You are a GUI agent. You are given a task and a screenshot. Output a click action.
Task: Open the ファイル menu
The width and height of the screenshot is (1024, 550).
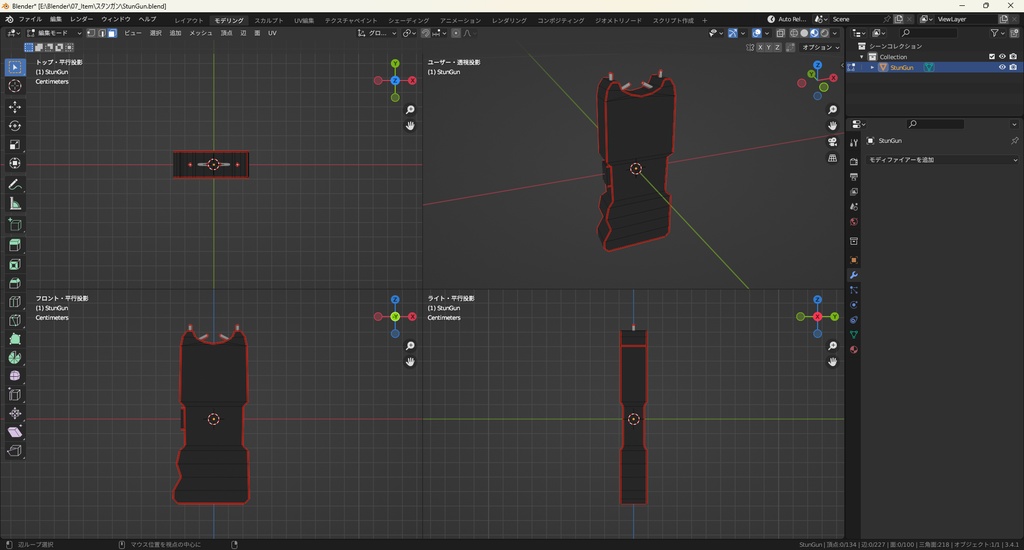pyautogui.click(x=30, y=20)
